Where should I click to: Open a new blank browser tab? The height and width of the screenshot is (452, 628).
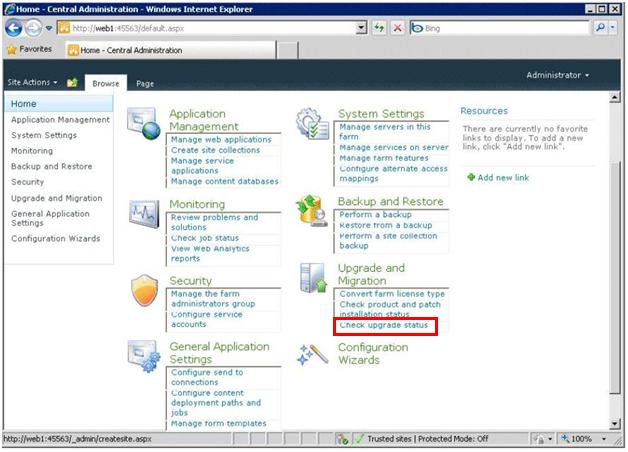click(x=288, y=51)
